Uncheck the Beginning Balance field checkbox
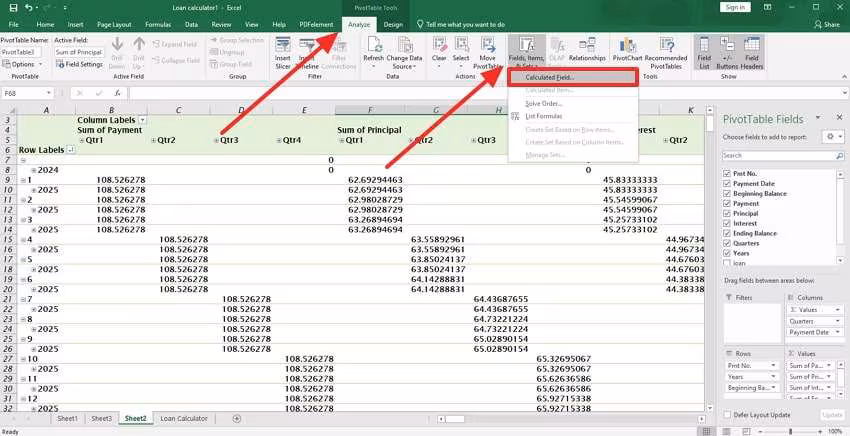The image size is (850, 436). (x=726, y=194)
